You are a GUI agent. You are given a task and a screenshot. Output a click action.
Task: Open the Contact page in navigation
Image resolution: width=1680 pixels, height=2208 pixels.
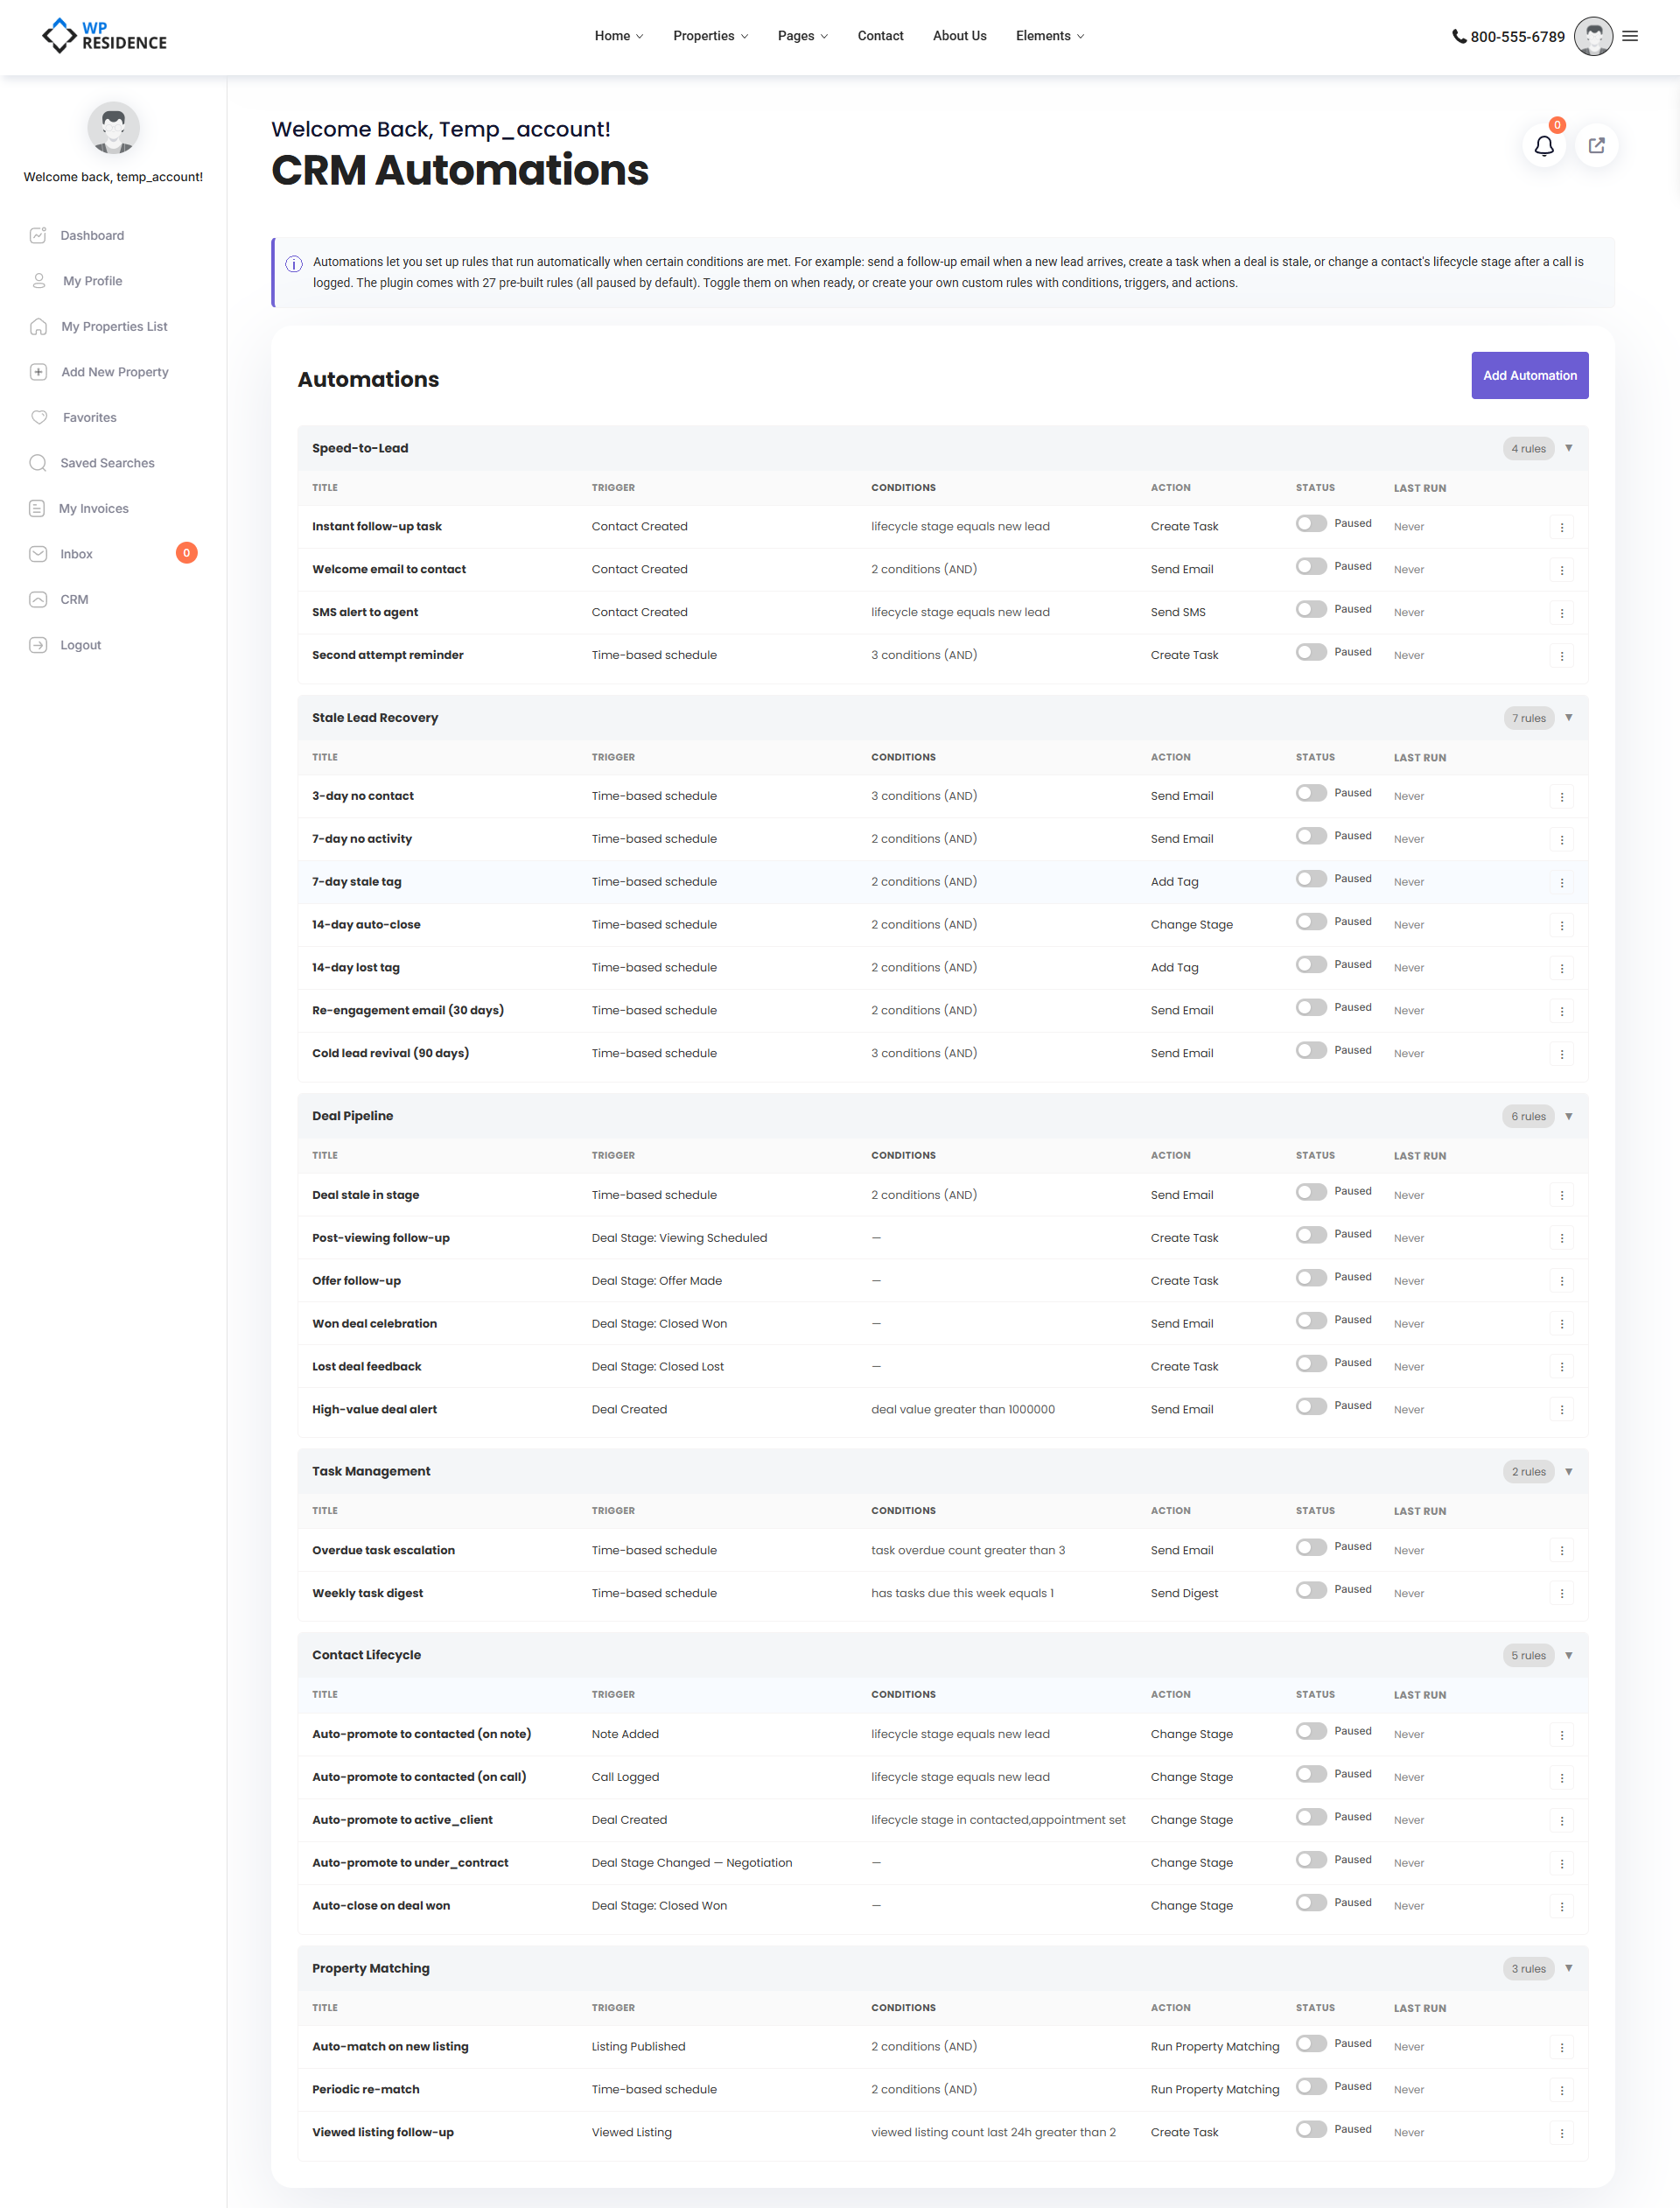pyautogui.click(x=880, y=36)
